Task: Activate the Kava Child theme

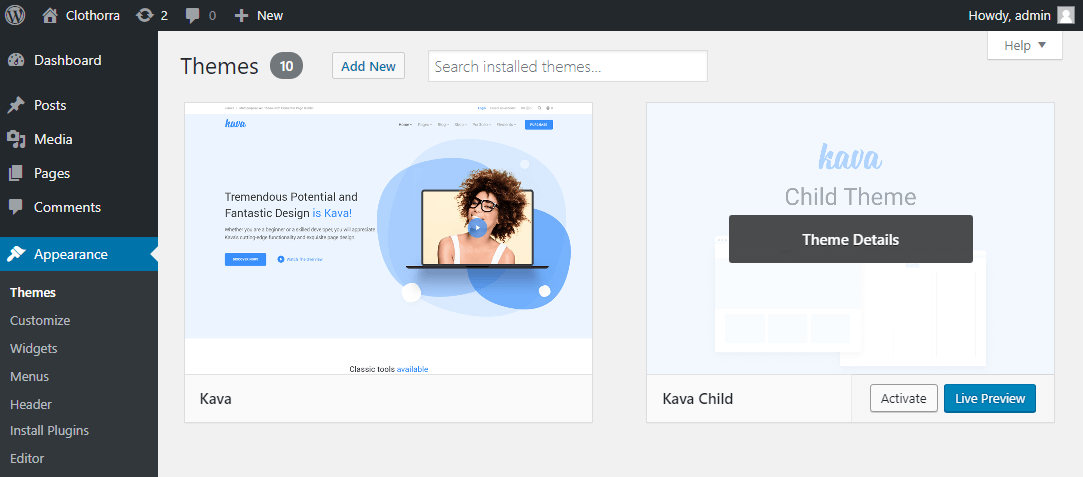Action: (x=903, y=398)
